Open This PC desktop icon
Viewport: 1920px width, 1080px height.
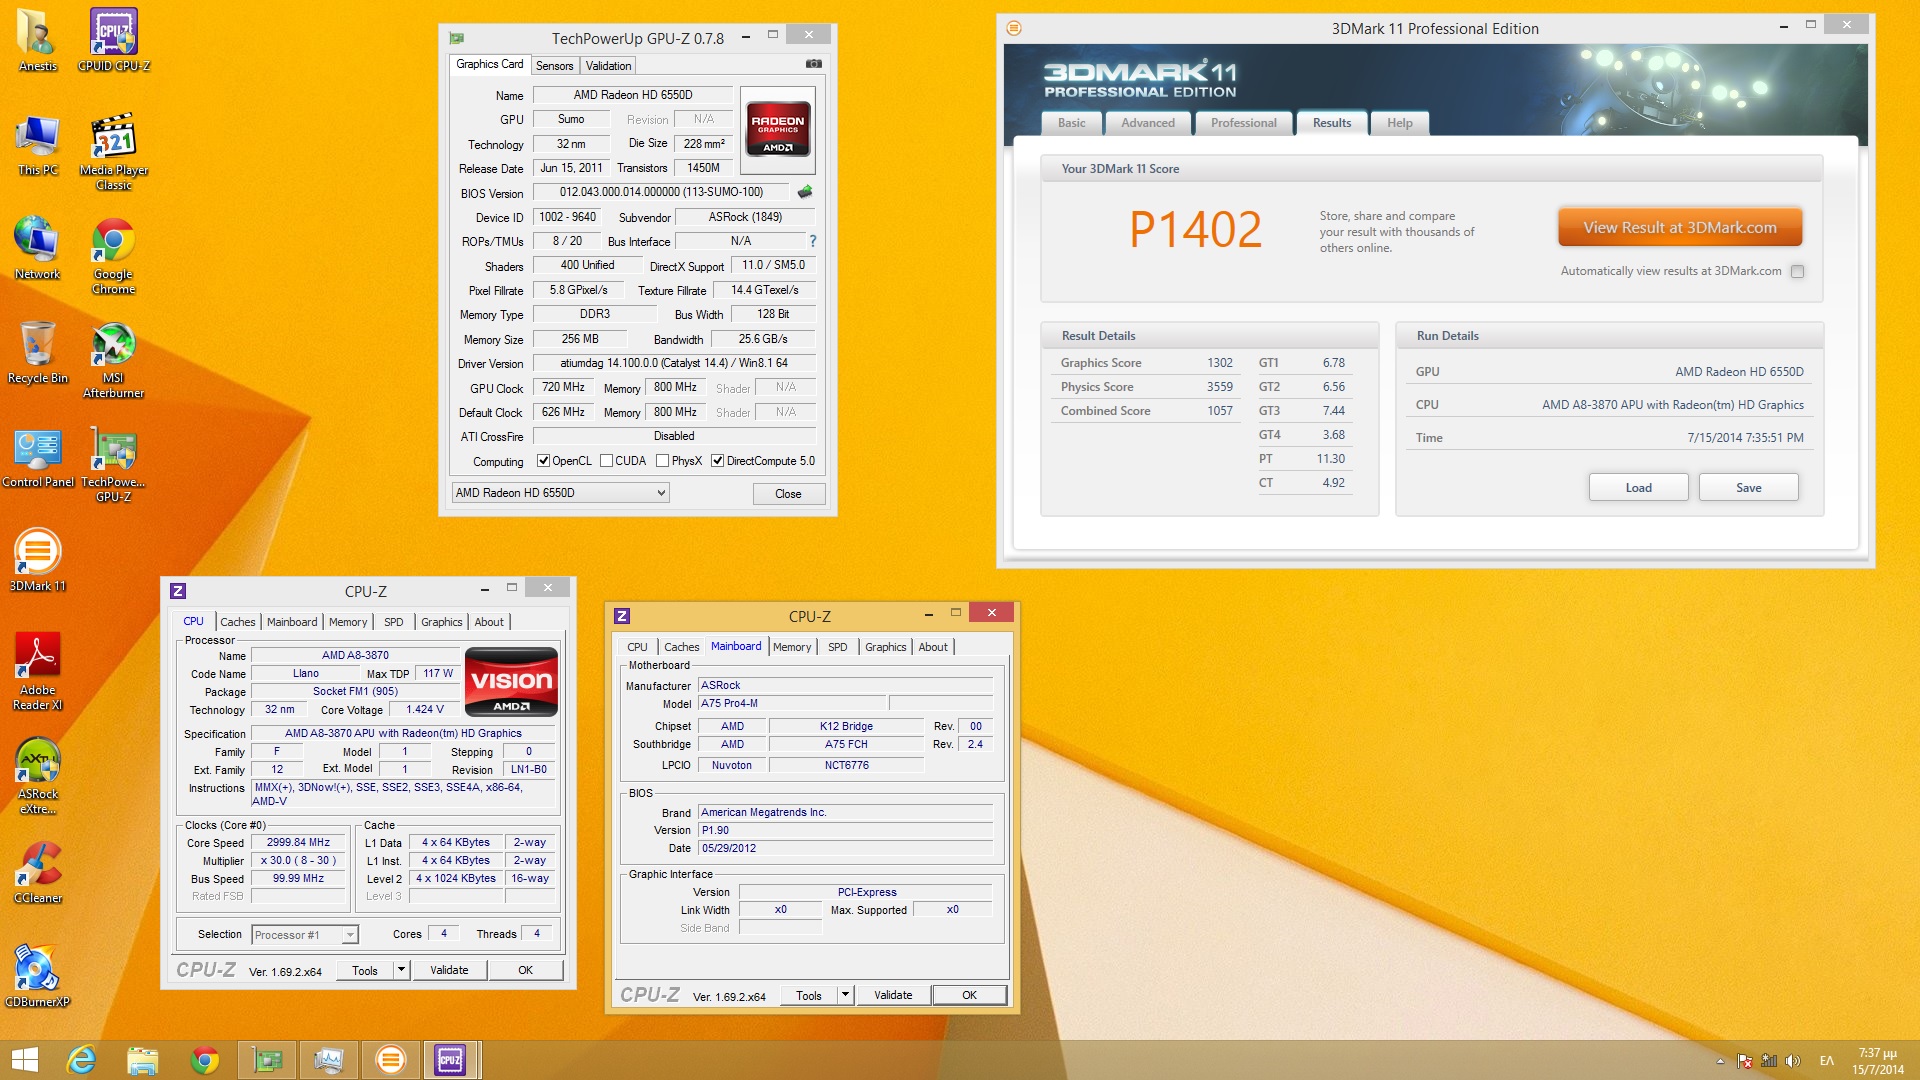click(x=38, y=145)
